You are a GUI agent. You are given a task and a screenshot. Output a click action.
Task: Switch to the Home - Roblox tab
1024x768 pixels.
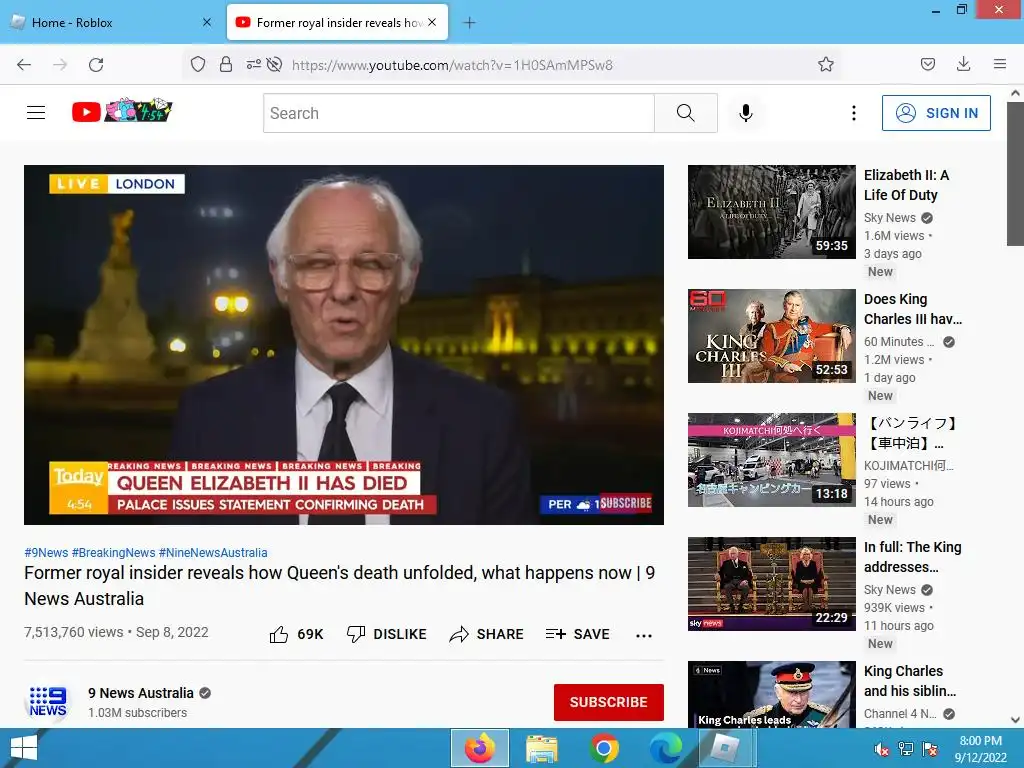[111, 22]
